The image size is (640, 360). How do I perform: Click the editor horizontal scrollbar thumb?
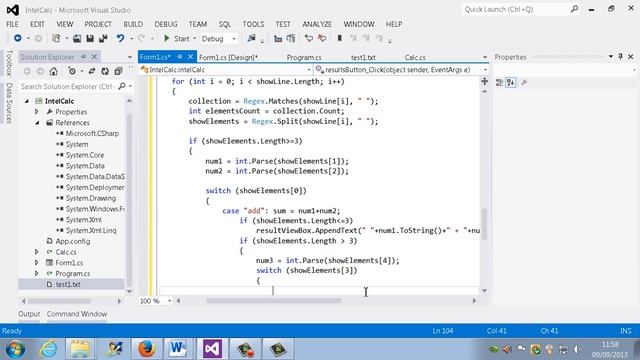tap(273, 301)
